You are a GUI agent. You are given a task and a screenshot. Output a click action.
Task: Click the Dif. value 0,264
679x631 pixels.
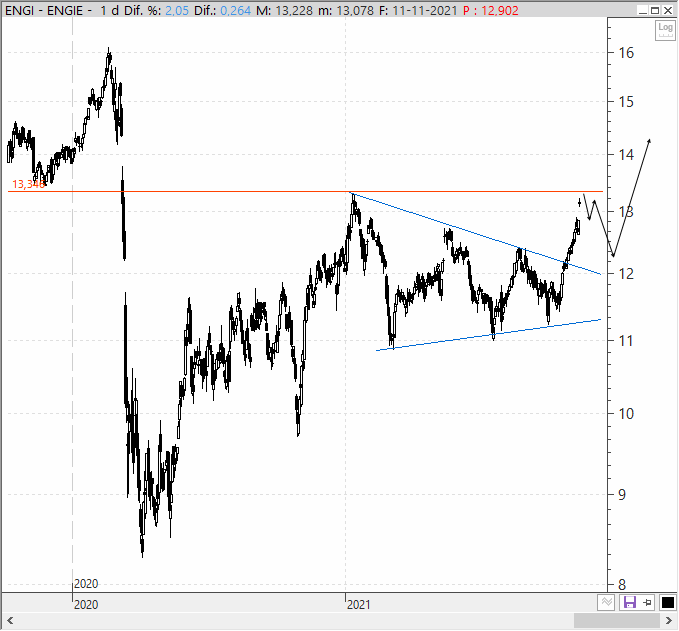236,10
